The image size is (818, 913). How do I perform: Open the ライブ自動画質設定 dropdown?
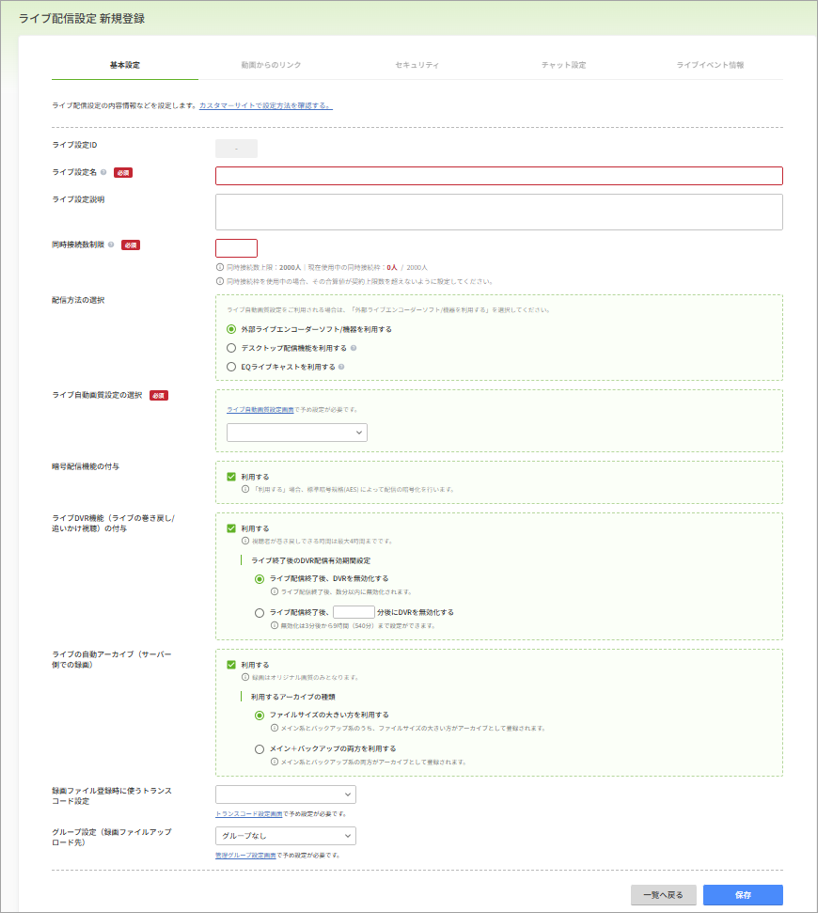(297, 433)
